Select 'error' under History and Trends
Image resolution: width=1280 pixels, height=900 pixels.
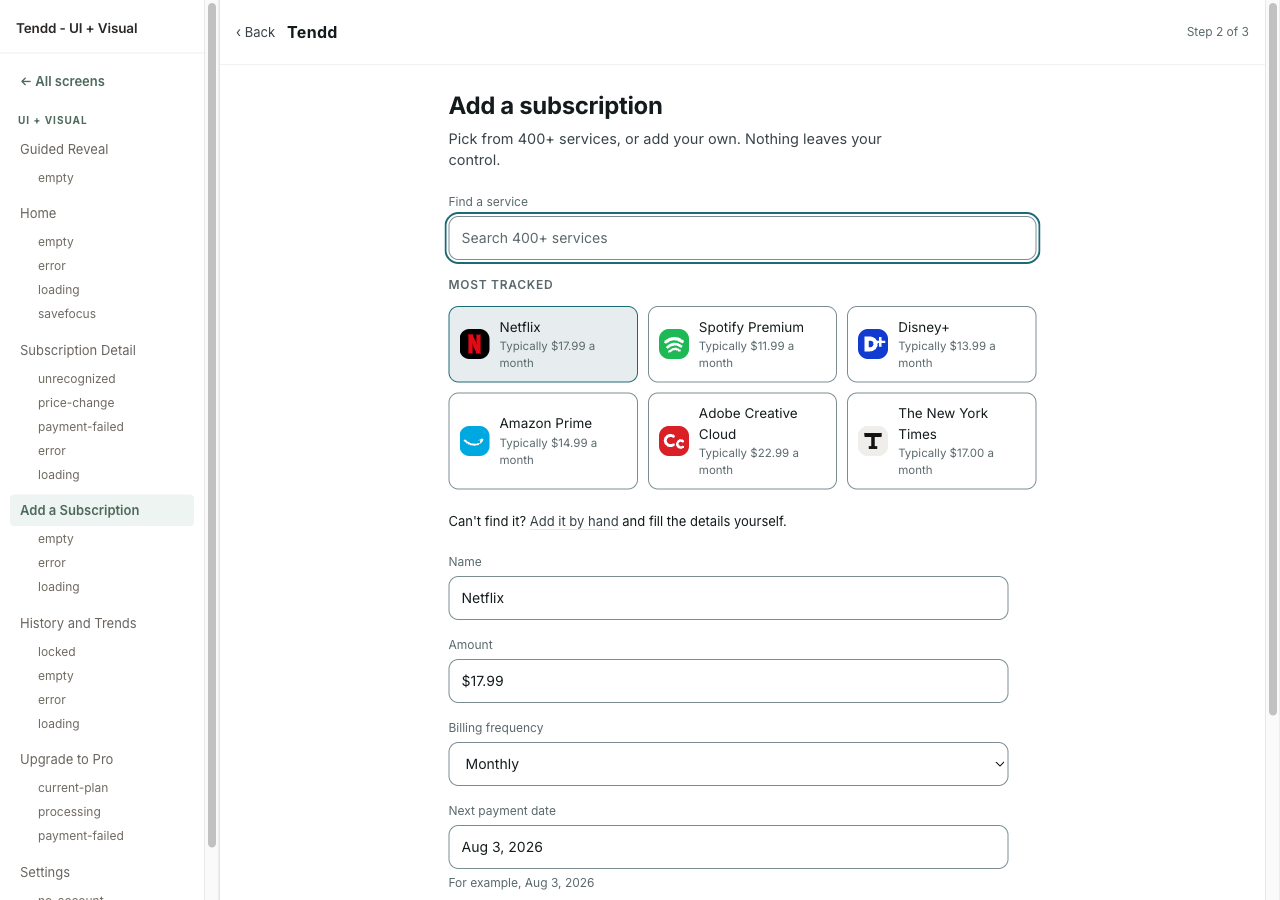[52, 700]
